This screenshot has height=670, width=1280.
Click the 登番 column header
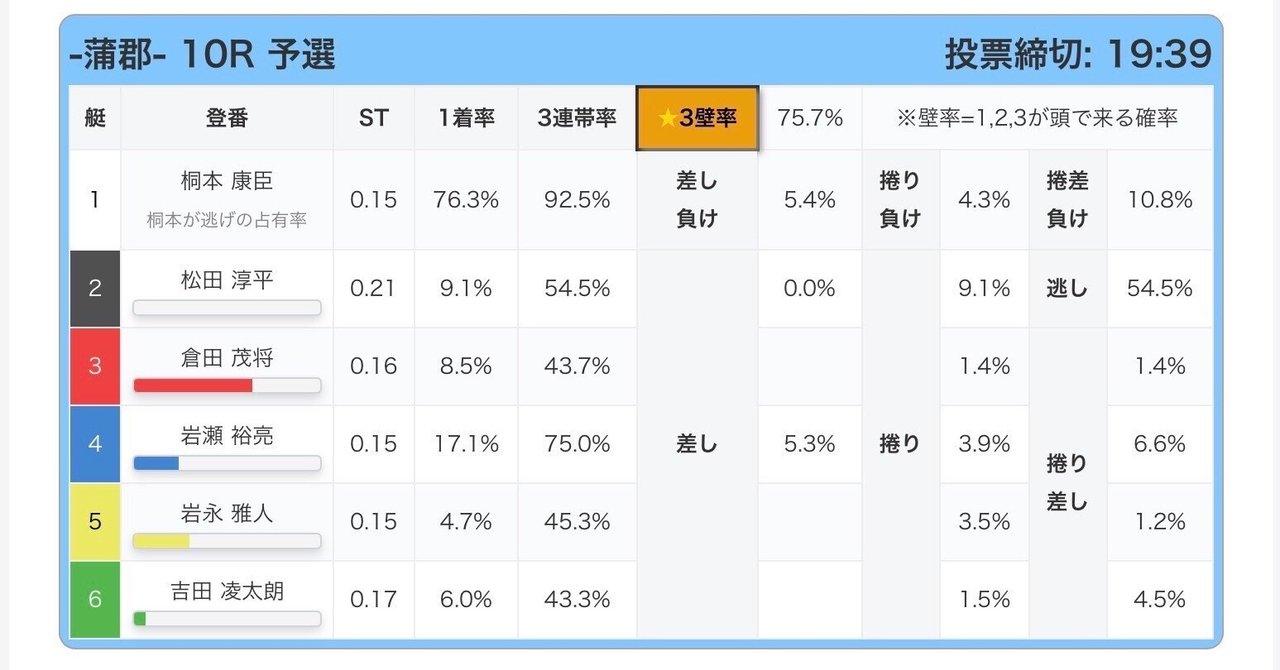click(x=227, y=118)
